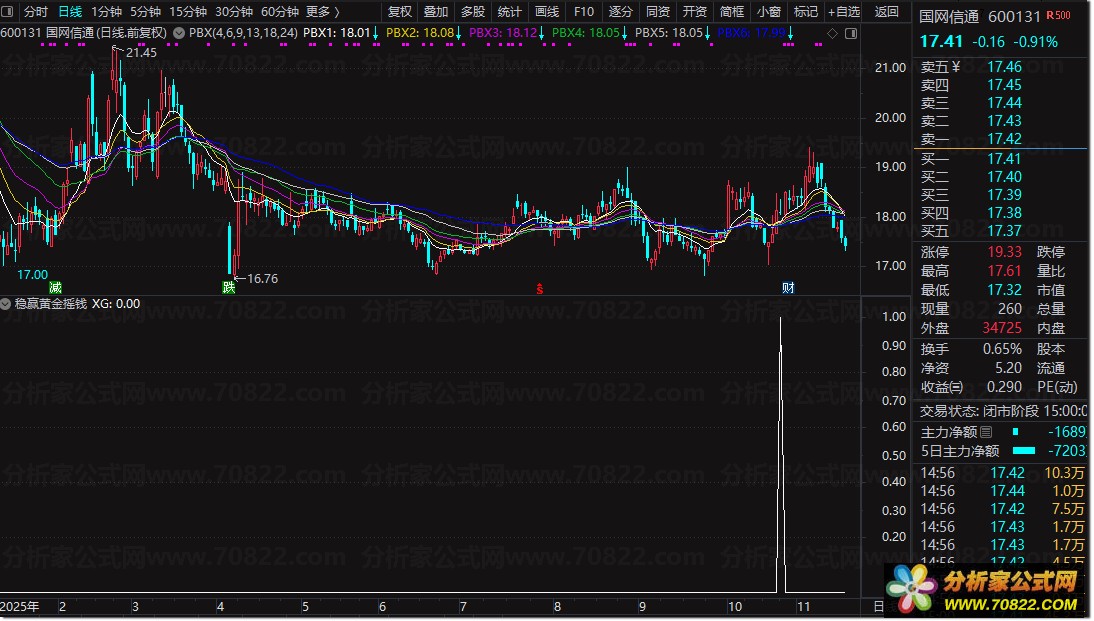This screenshot has width=1094, height=621.
Task: Click the 返回 back button
Action: 886,12
